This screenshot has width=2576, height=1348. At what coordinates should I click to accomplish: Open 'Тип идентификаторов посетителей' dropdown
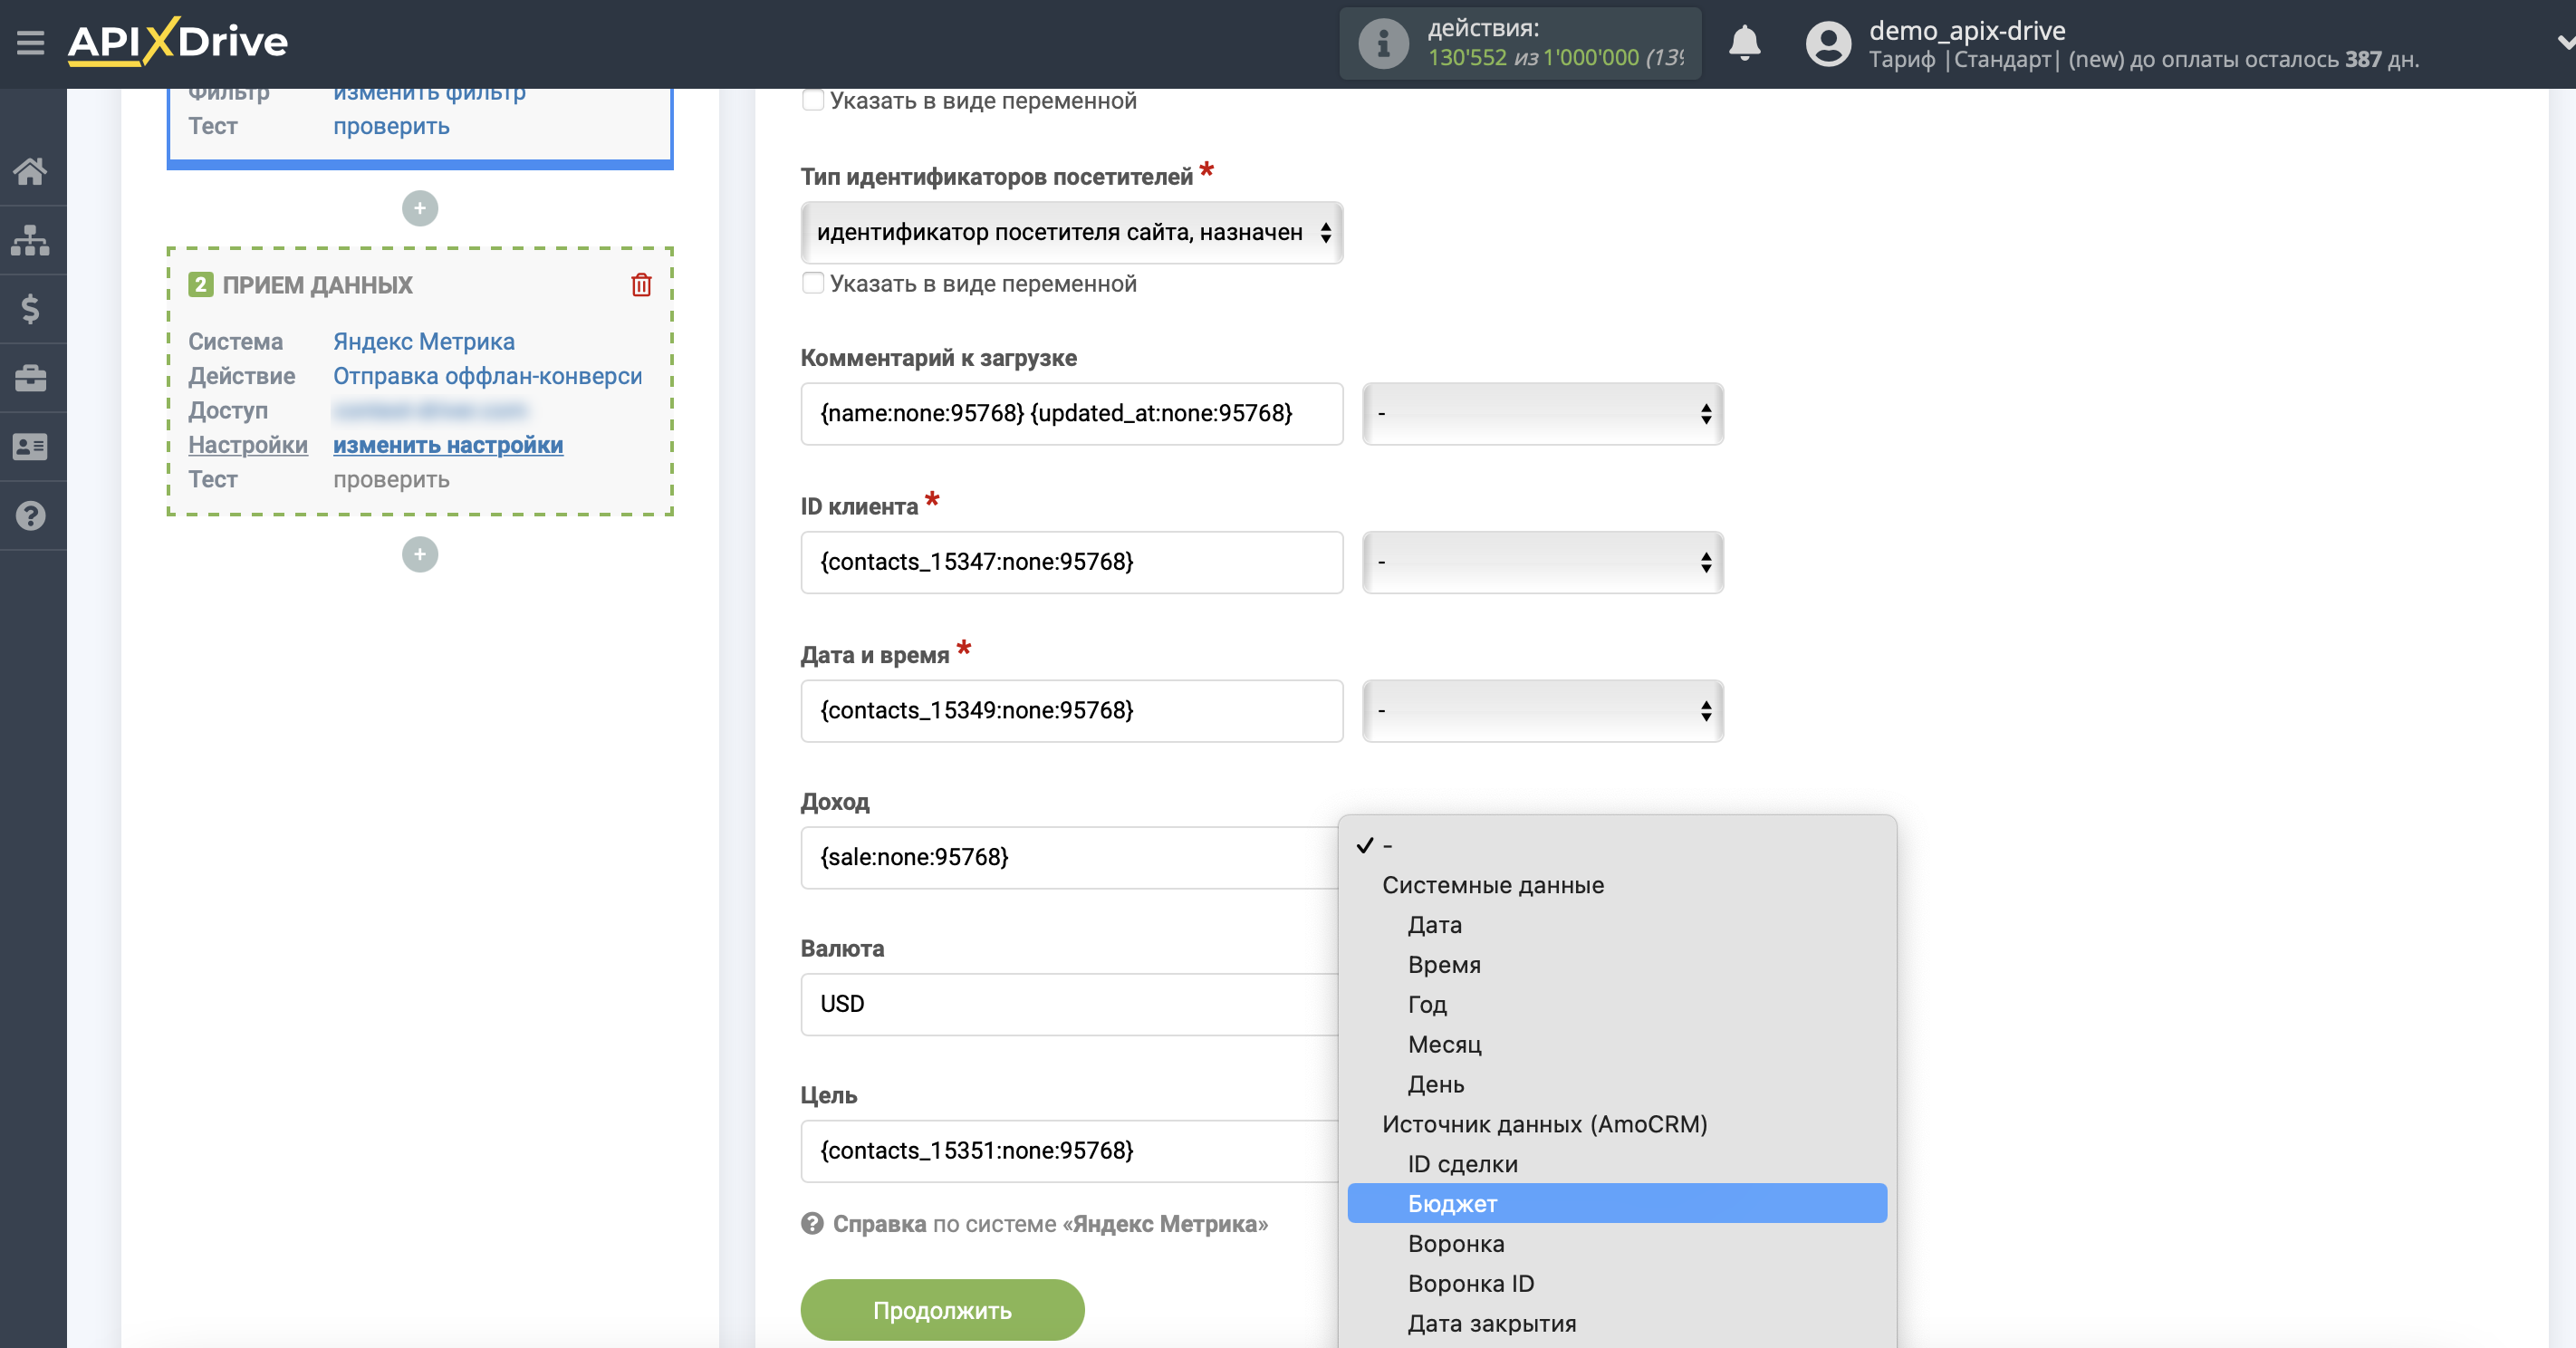pos(1071,232)
